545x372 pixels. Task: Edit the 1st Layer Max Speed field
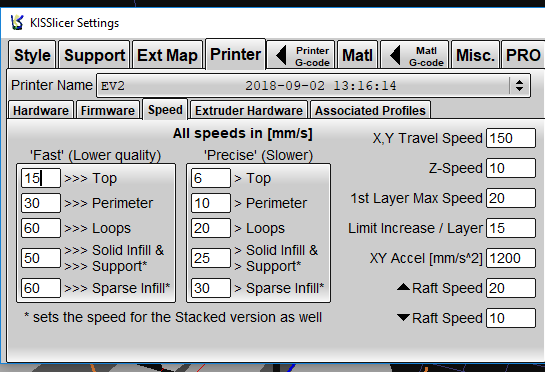[511, 198]
